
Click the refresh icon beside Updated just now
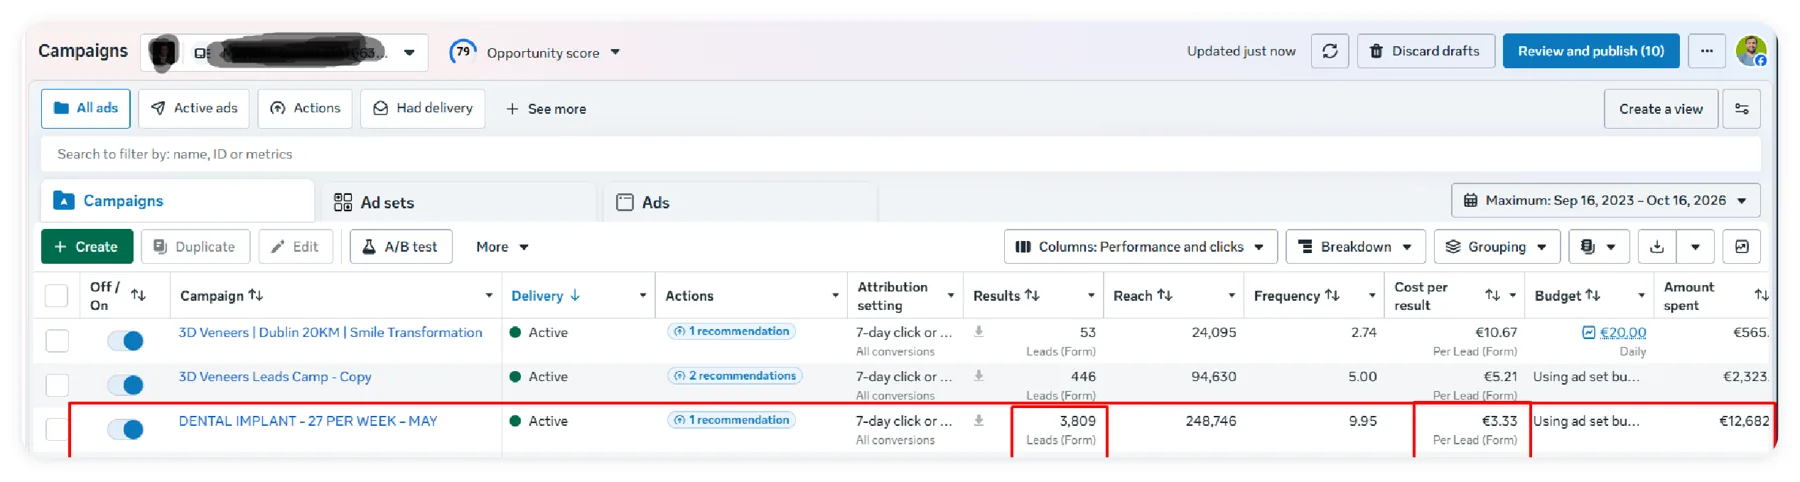pos(1329,51)
